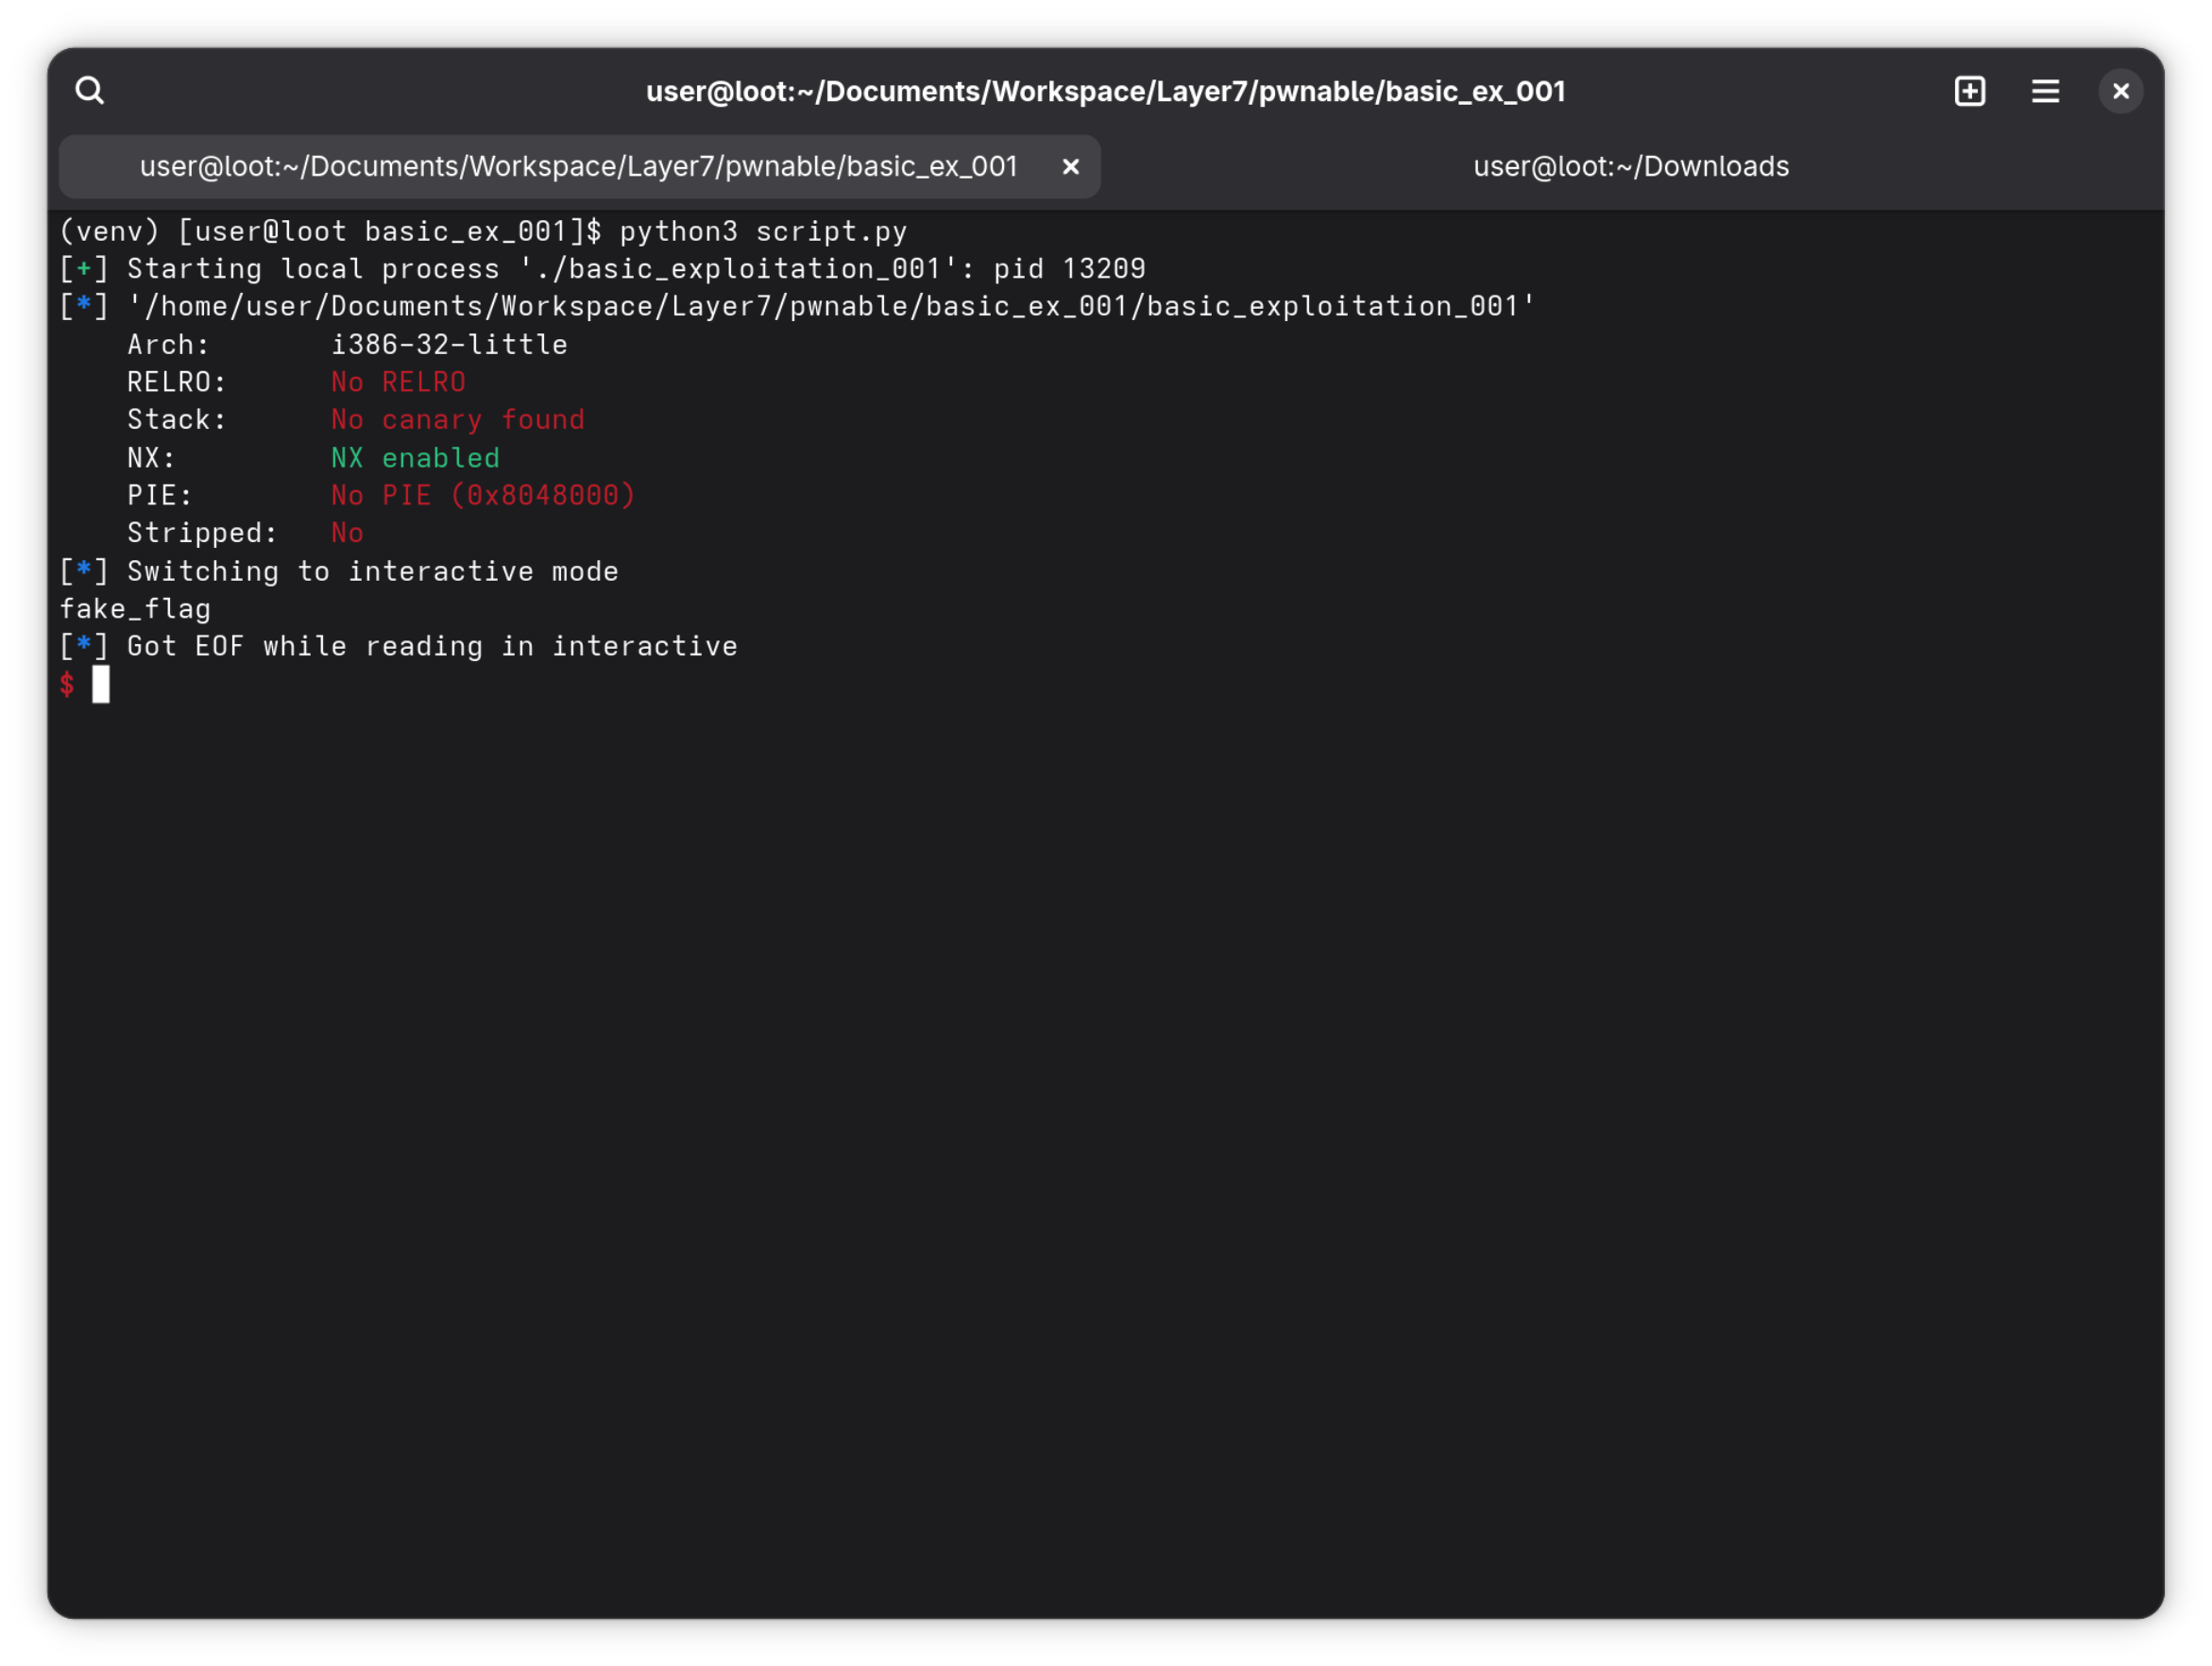Open the terminal search icon
The image size is (2212, 1666).
pos(90,91)
